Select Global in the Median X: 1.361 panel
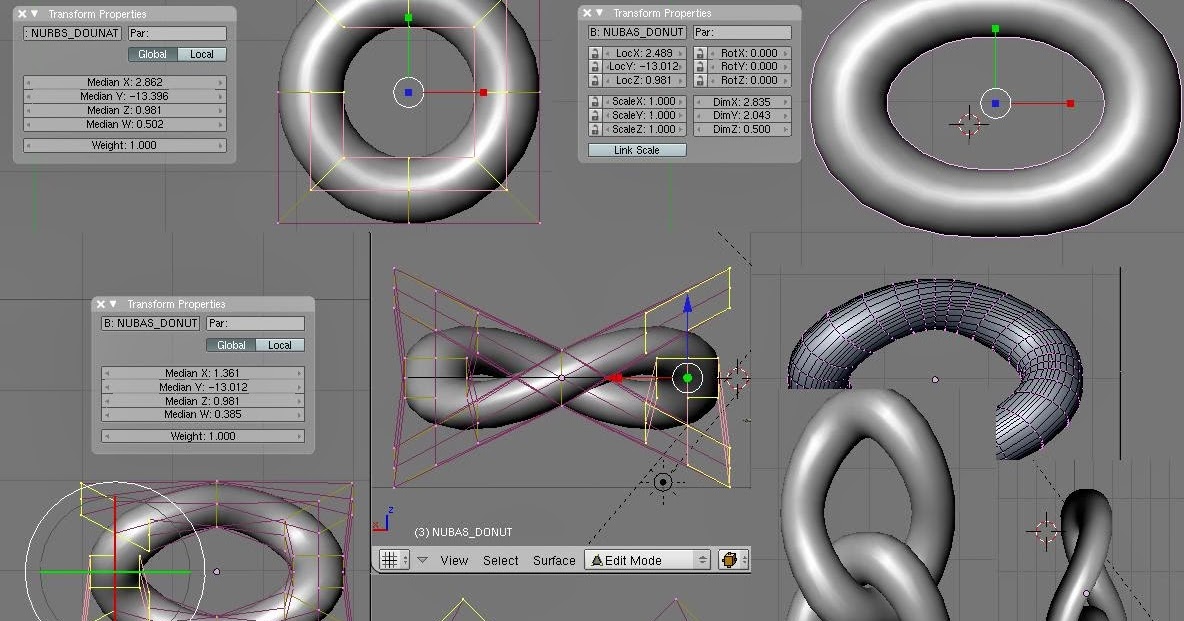Screen dimensions: 1184x621 [x=231, y=345]
